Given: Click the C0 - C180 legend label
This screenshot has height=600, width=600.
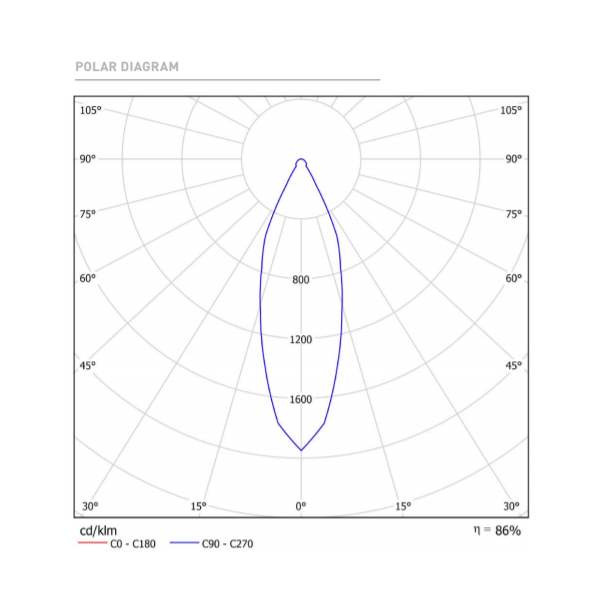Looking at the screenshot, I should 133,544.
